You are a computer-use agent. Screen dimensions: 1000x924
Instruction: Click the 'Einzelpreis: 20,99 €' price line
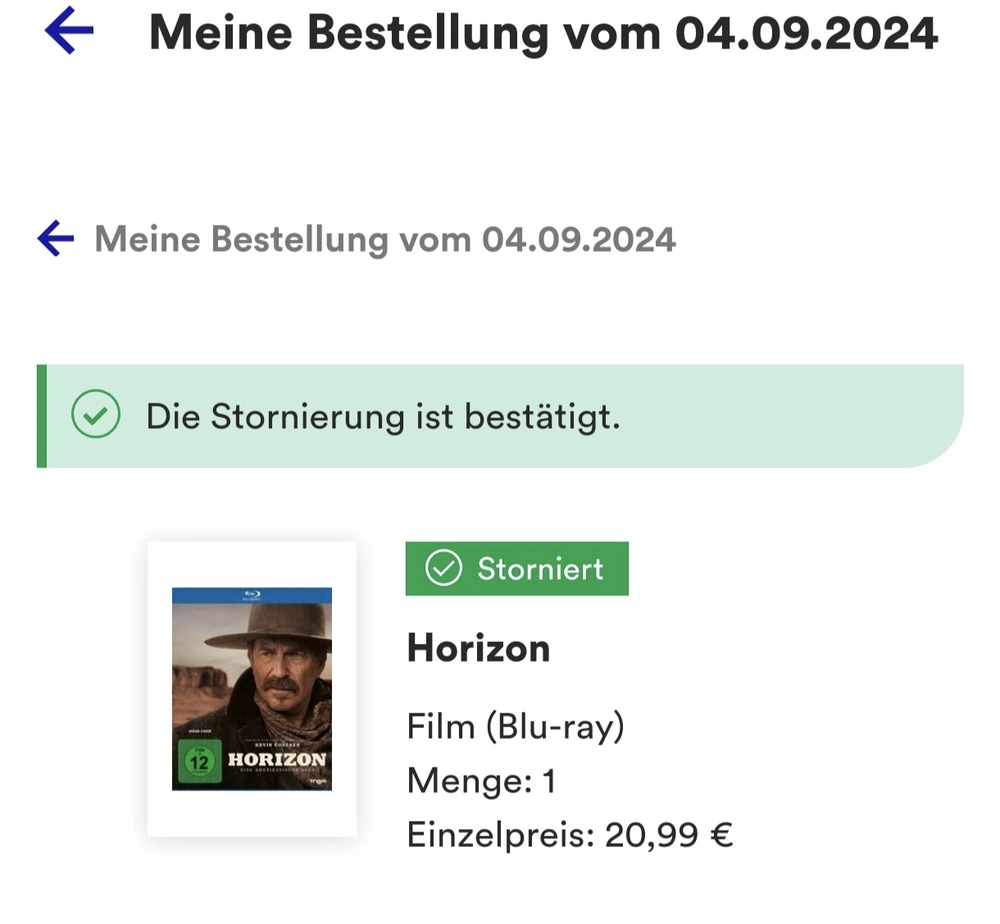click(x=569, y=834)
